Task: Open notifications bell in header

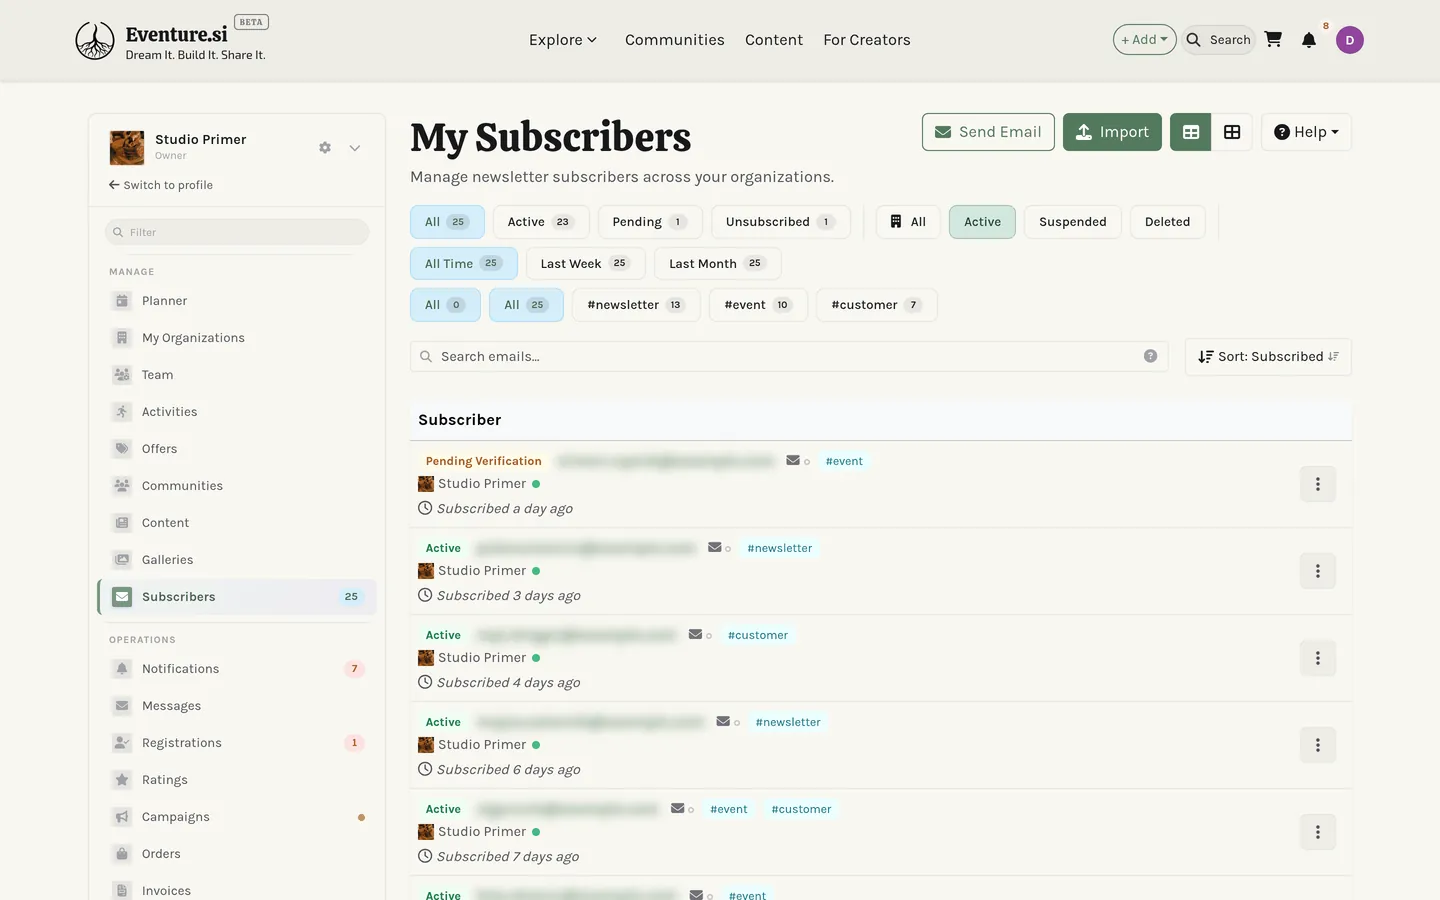Action: [1309, 40]
